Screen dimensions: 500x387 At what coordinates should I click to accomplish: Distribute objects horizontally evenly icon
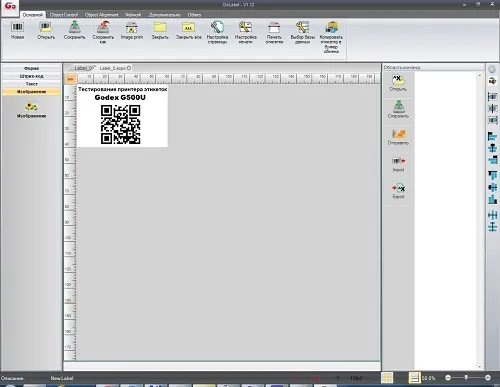[492, 215]
